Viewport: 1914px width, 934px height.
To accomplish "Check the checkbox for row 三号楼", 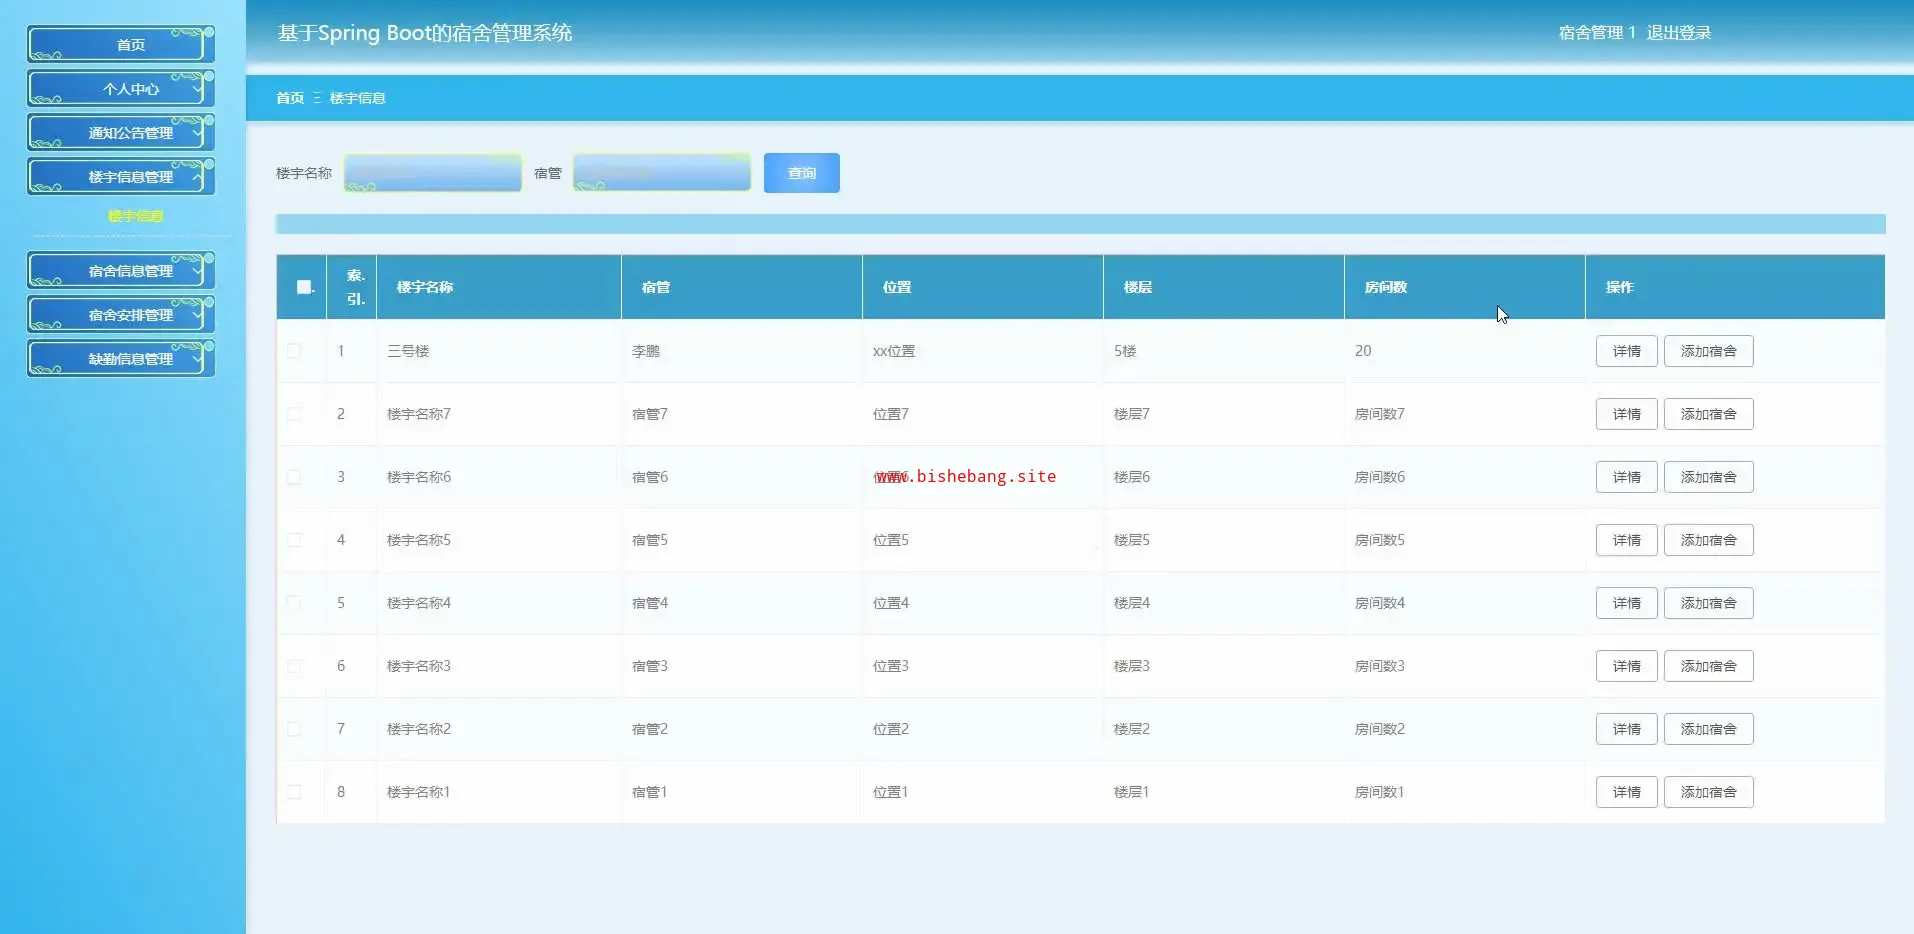I will [x=294, y=351].
